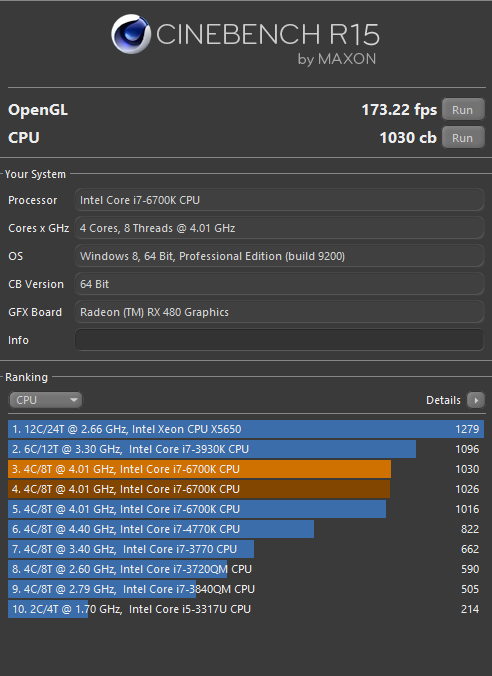Select ranking row Intel Core i7-3930K

click(246, 449)
